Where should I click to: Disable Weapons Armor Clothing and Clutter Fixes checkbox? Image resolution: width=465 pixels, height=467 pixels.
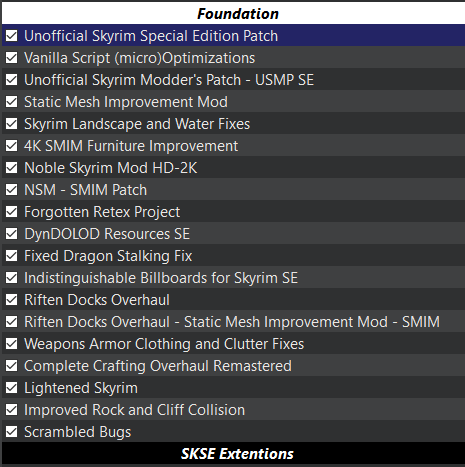[12, 343]
